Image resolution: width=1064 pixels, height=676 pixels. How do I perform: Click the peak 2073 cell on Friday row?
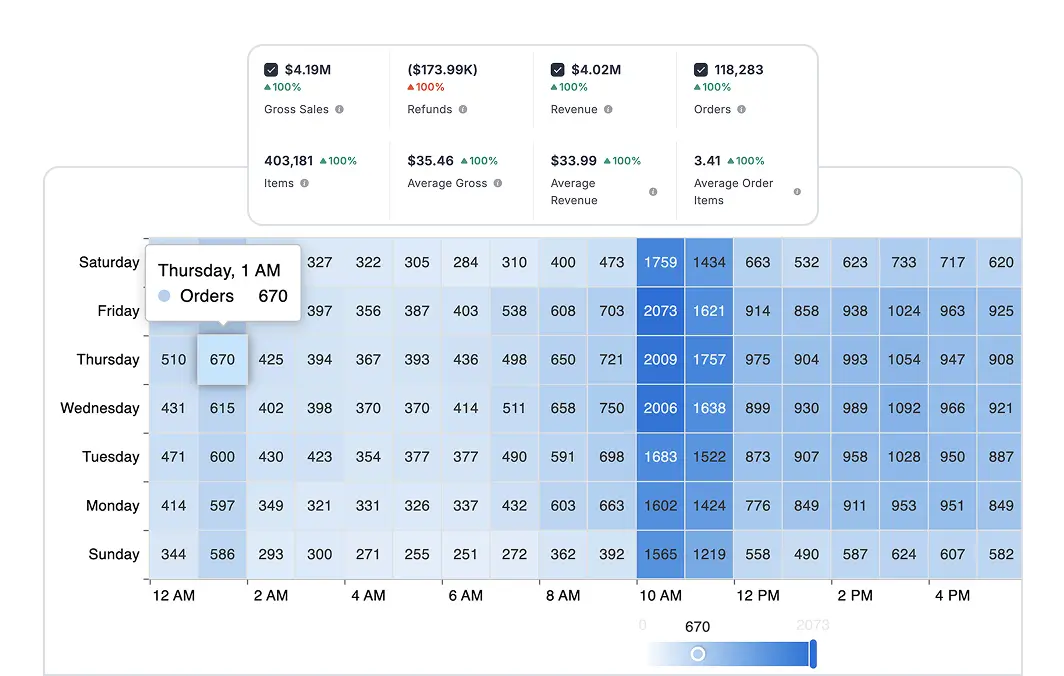(660, 311)
